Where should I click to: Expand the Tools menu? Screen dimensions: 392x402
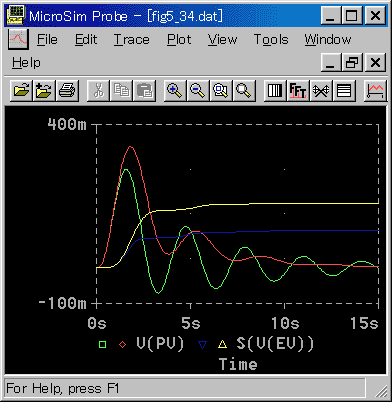[x=271, y=40]
